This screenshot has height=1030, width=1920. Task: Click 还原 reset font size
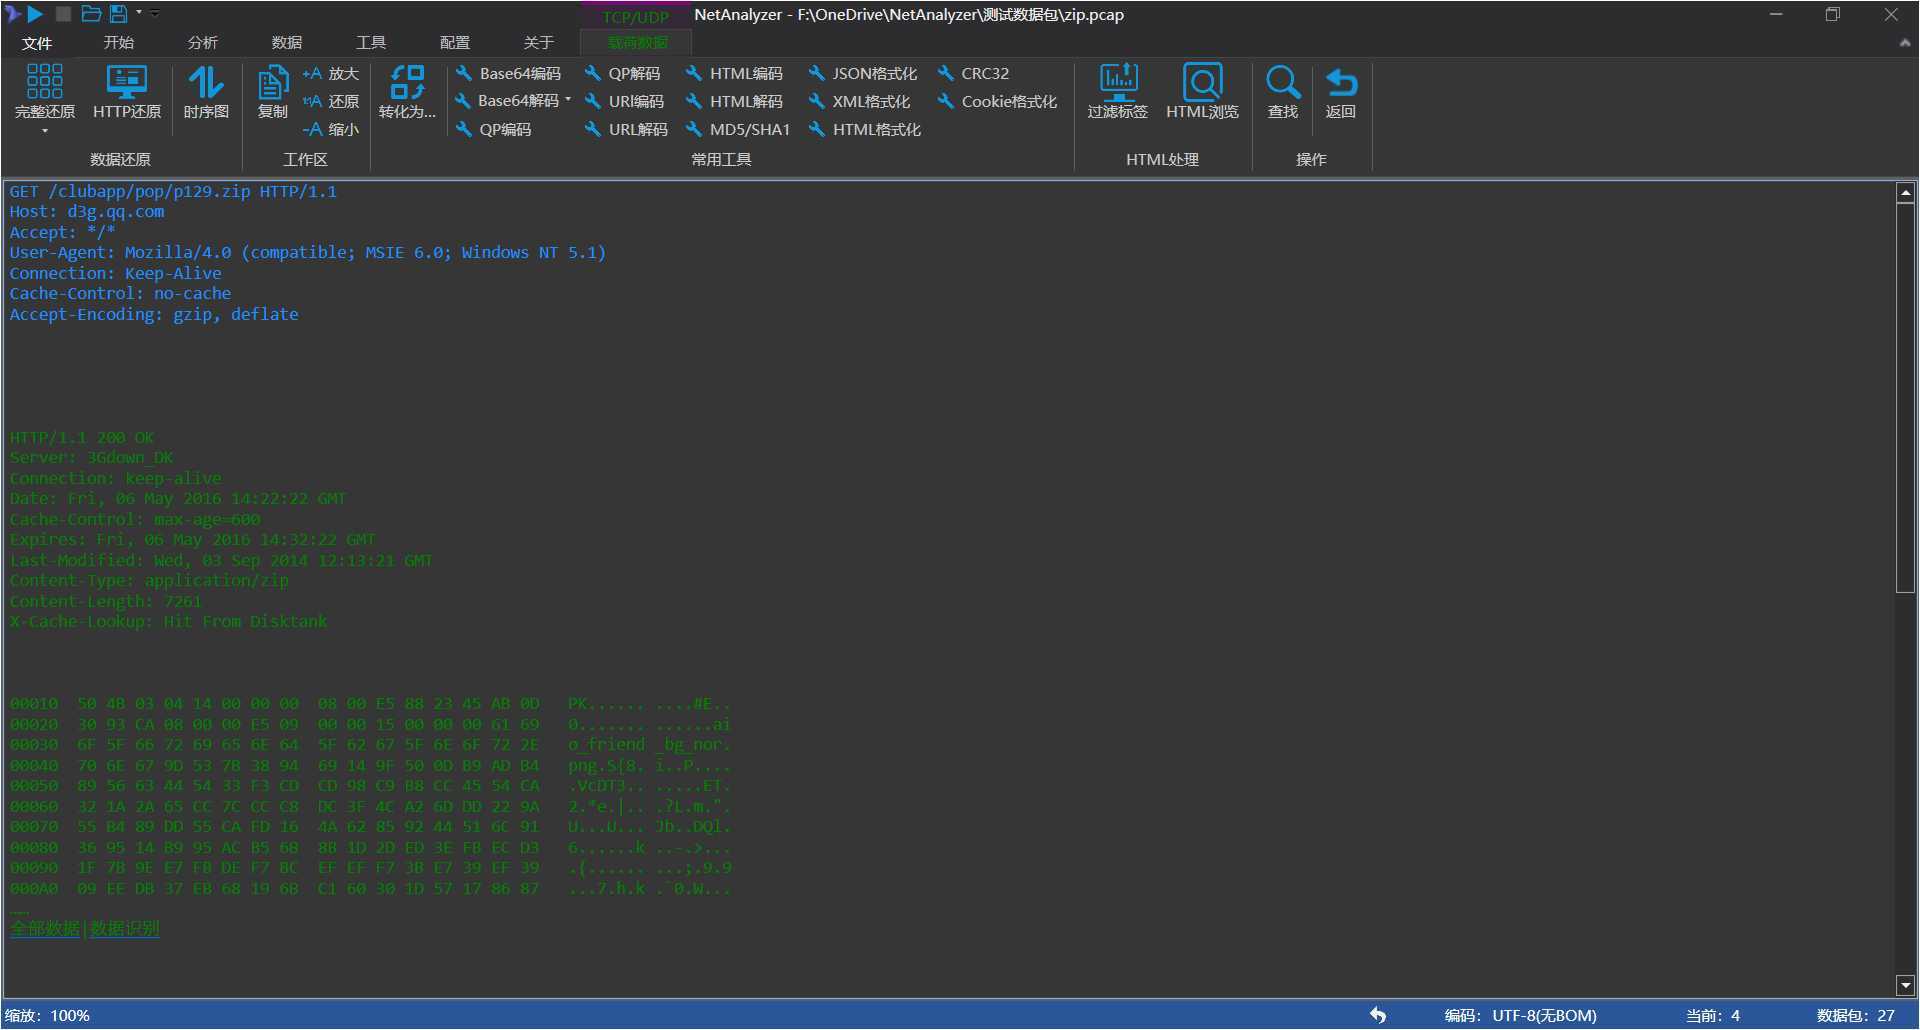(x=331, y=101)
